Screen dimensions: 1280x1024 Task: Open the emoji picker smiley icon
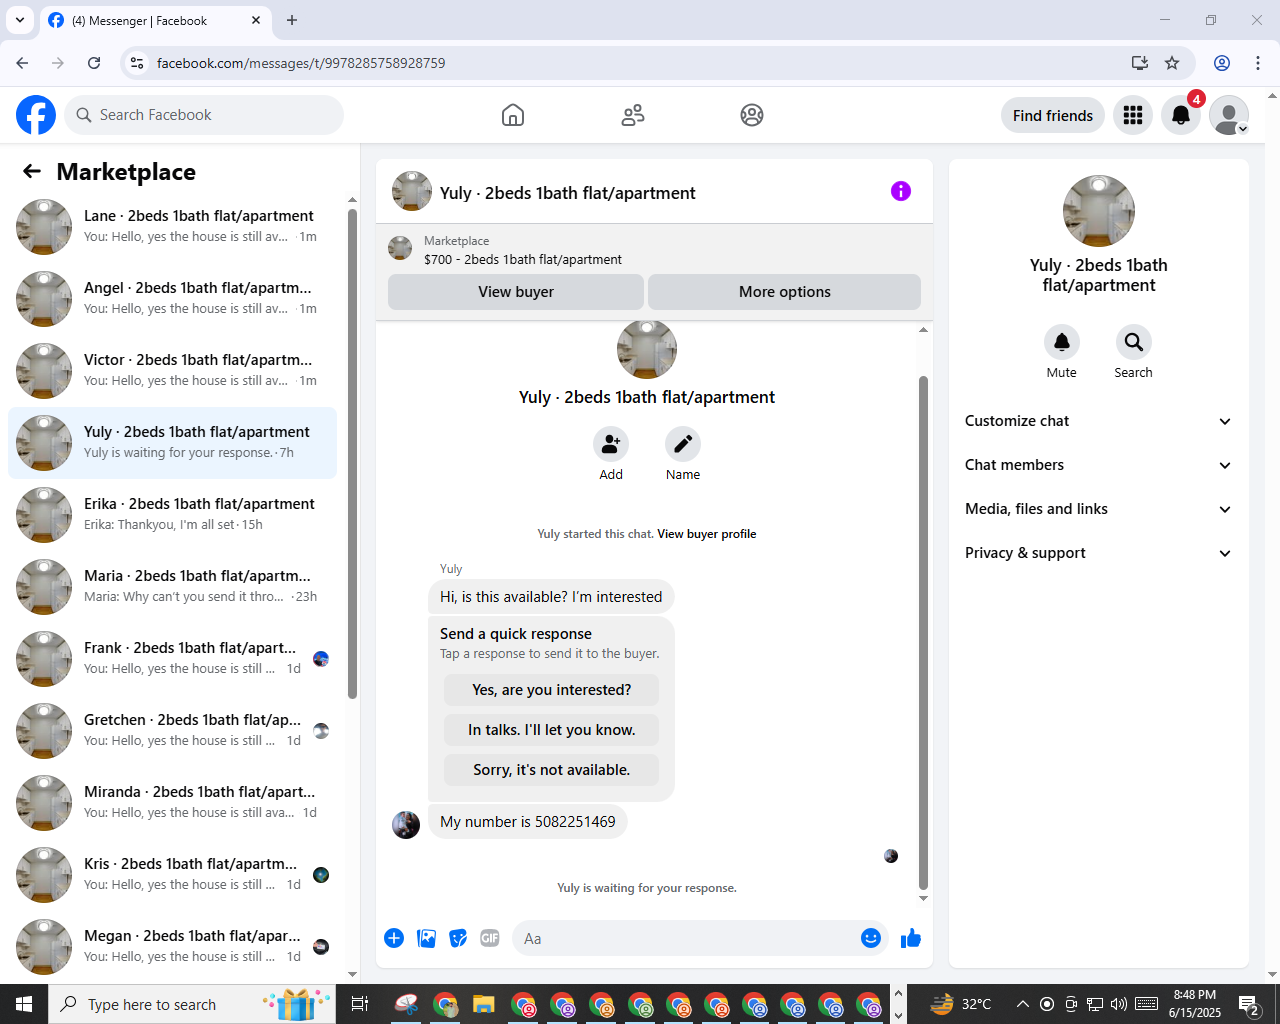(871, 938)
